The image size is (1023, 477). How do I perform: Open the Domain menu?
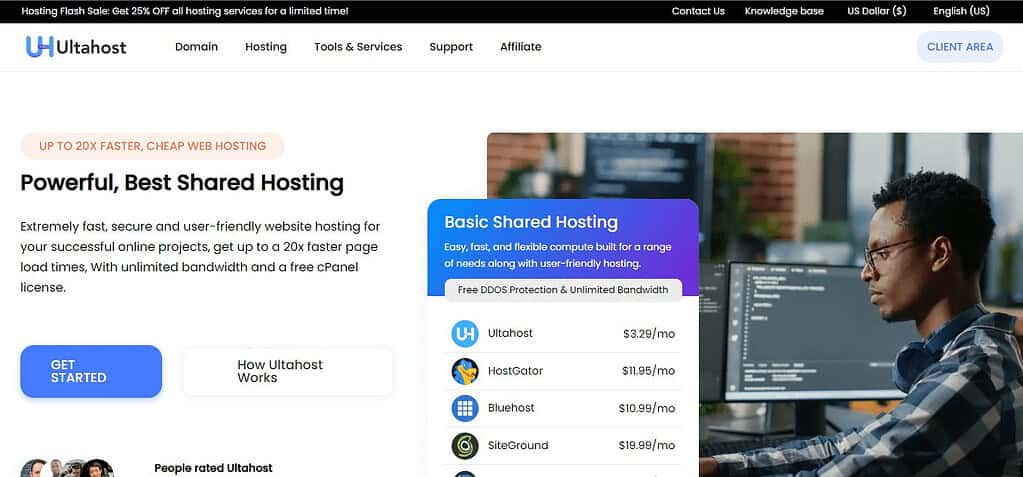196,47
